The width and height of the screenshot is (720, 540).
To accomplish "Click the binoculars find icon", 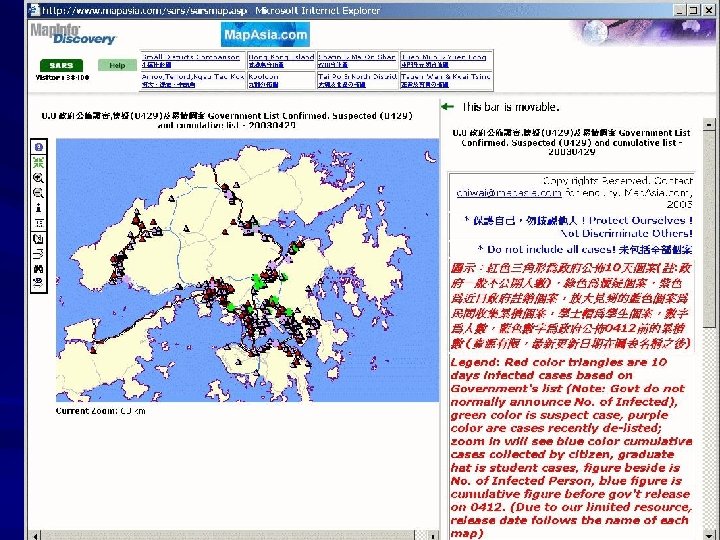I will point(39,269).
